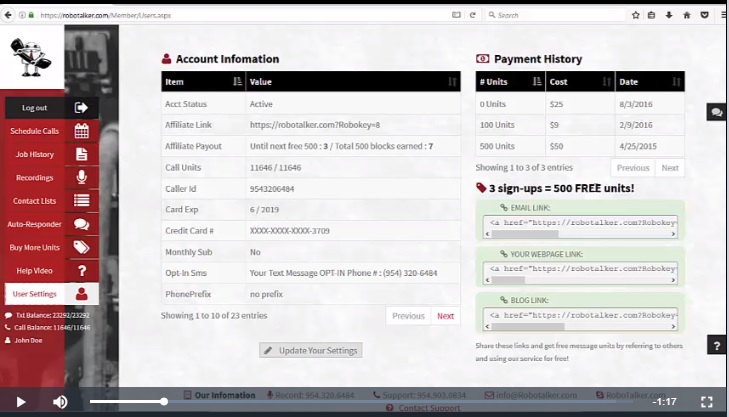Click the Contact Lists icon

click(81, 200)
